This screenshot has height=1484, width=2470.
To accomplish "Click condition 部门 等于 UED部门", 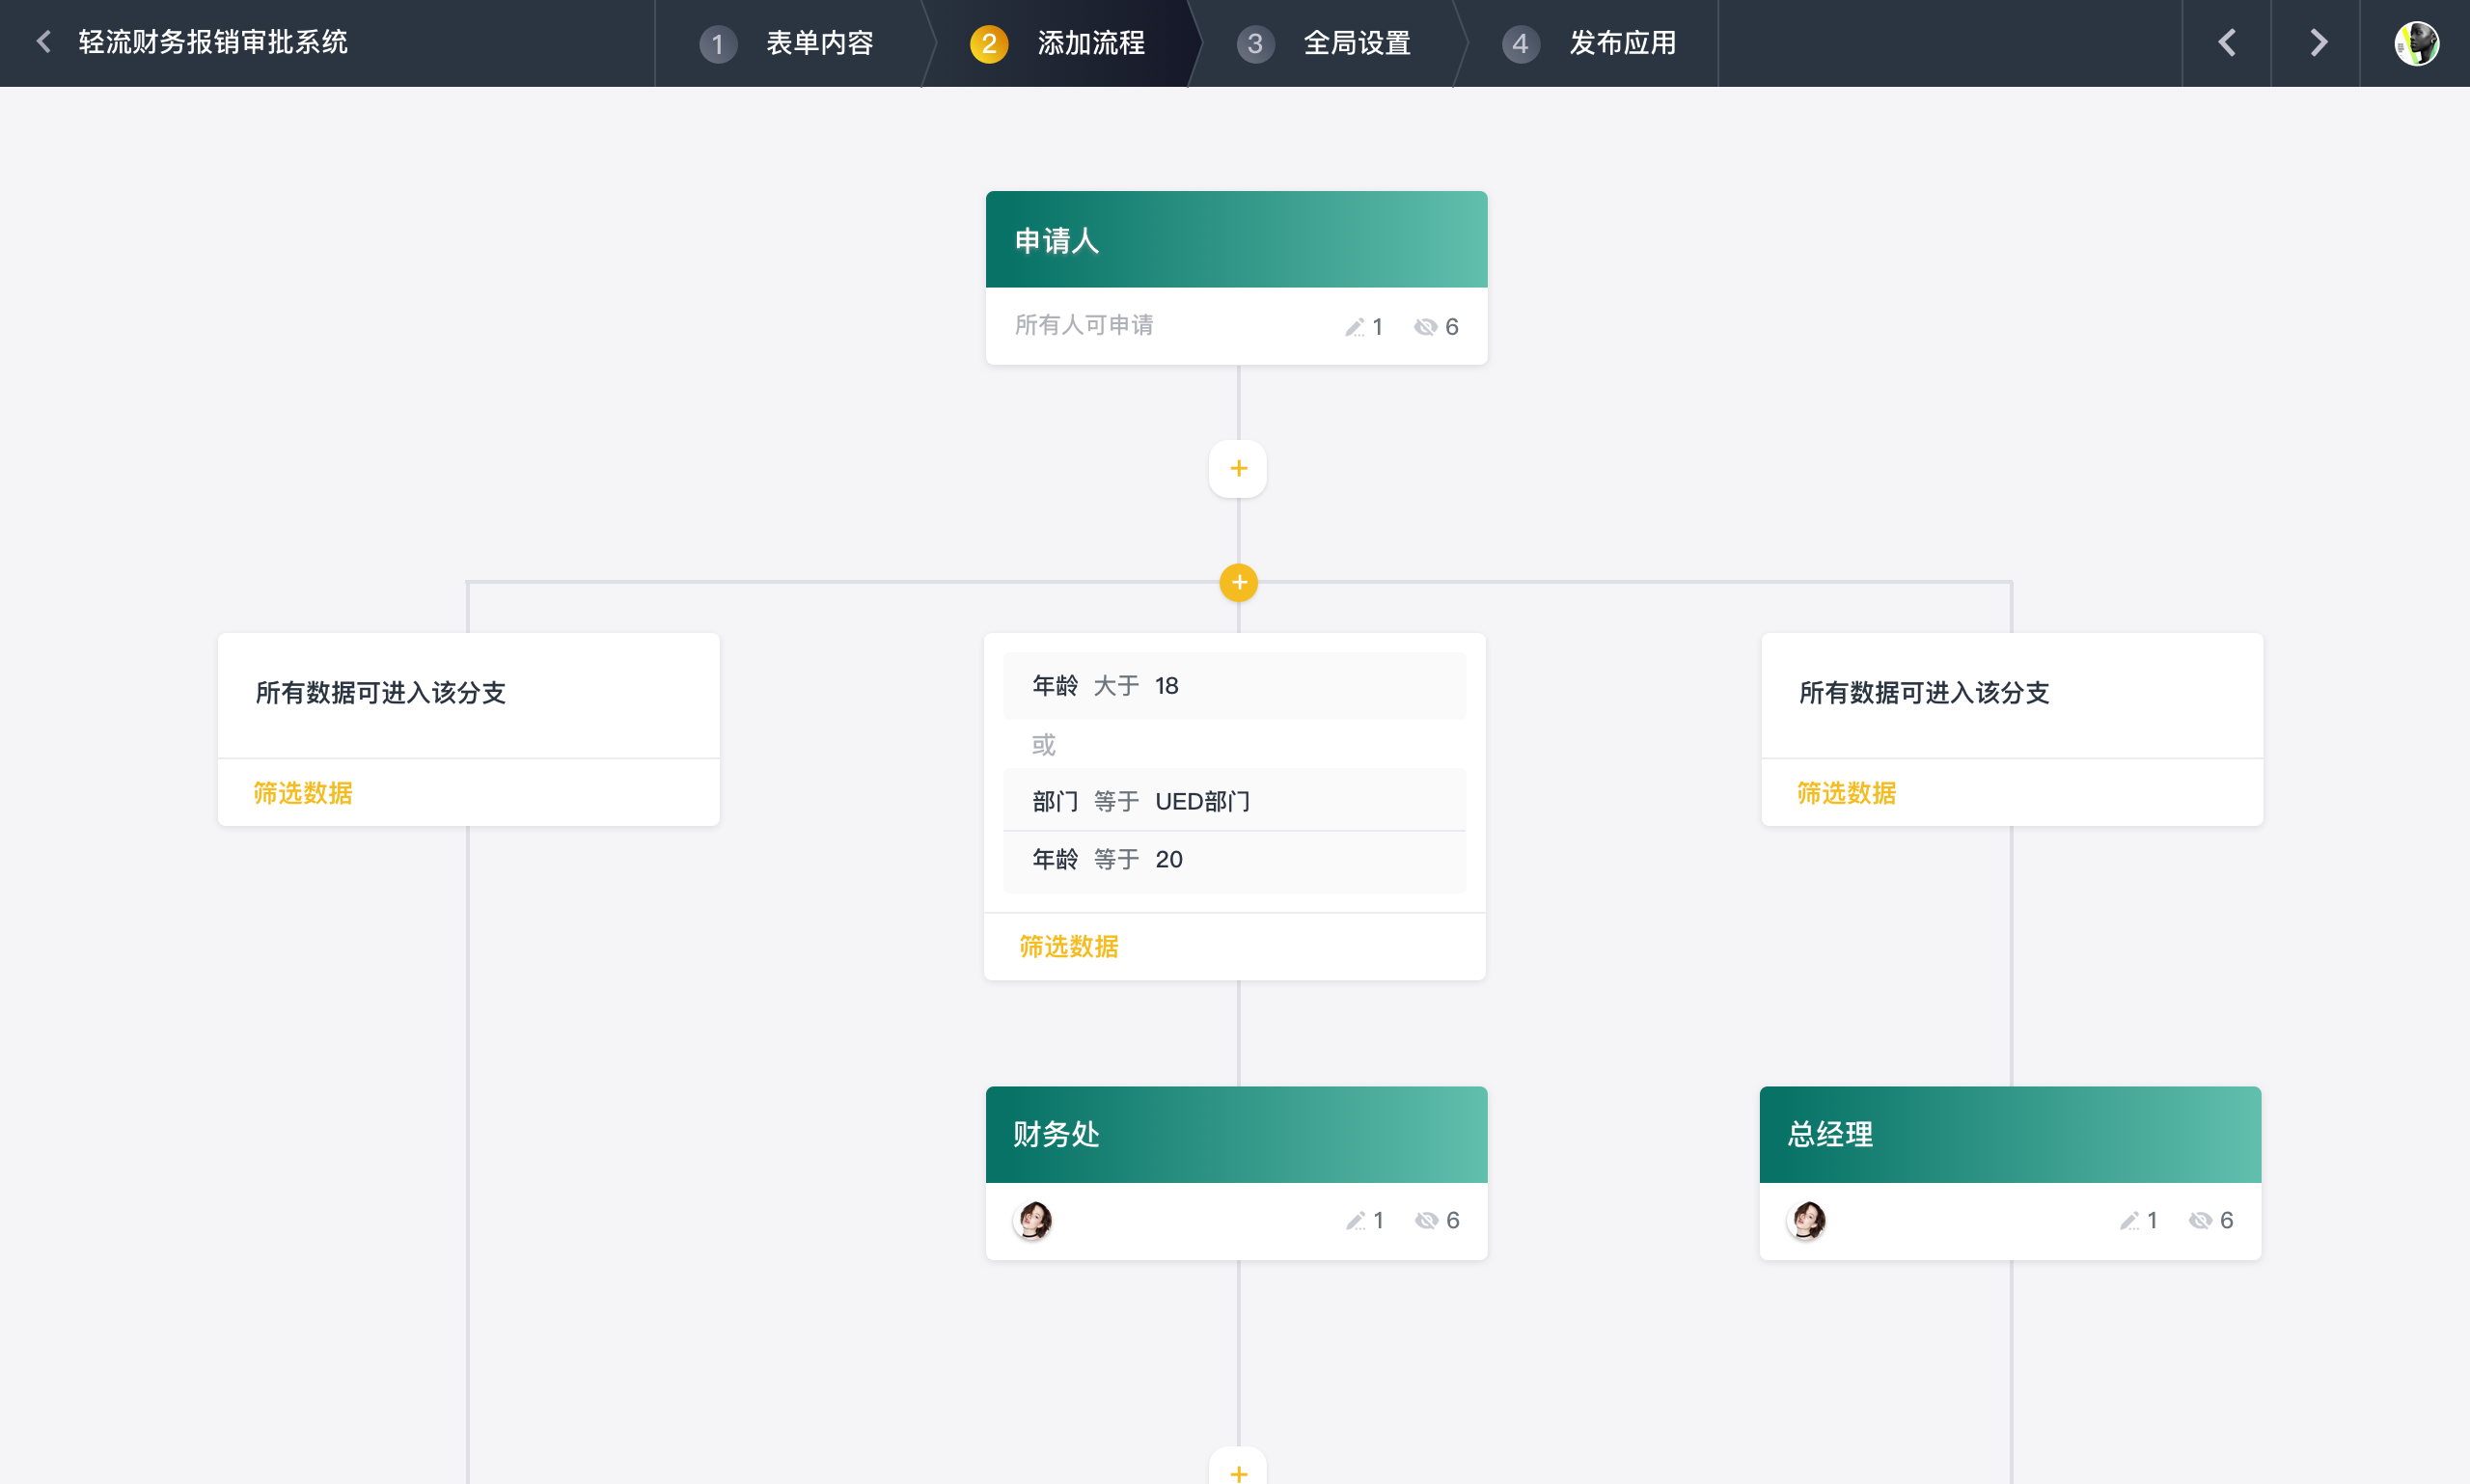I will coord(1235,801).
